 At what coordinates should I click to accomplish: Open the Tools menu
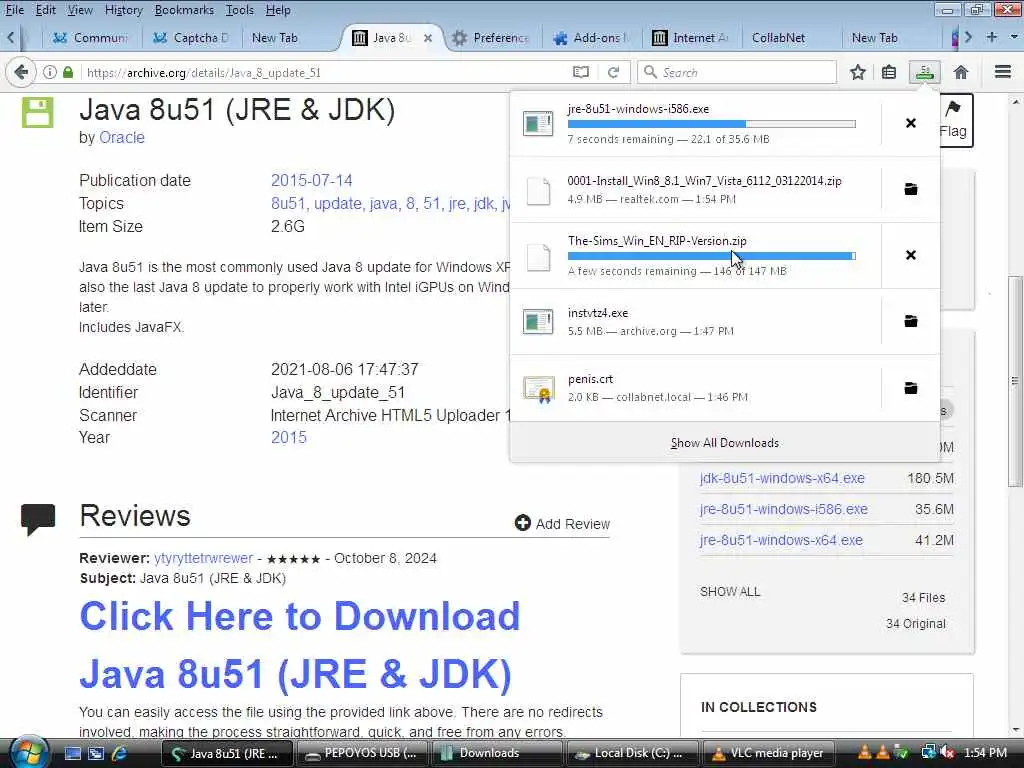click(x=240, y=10)
